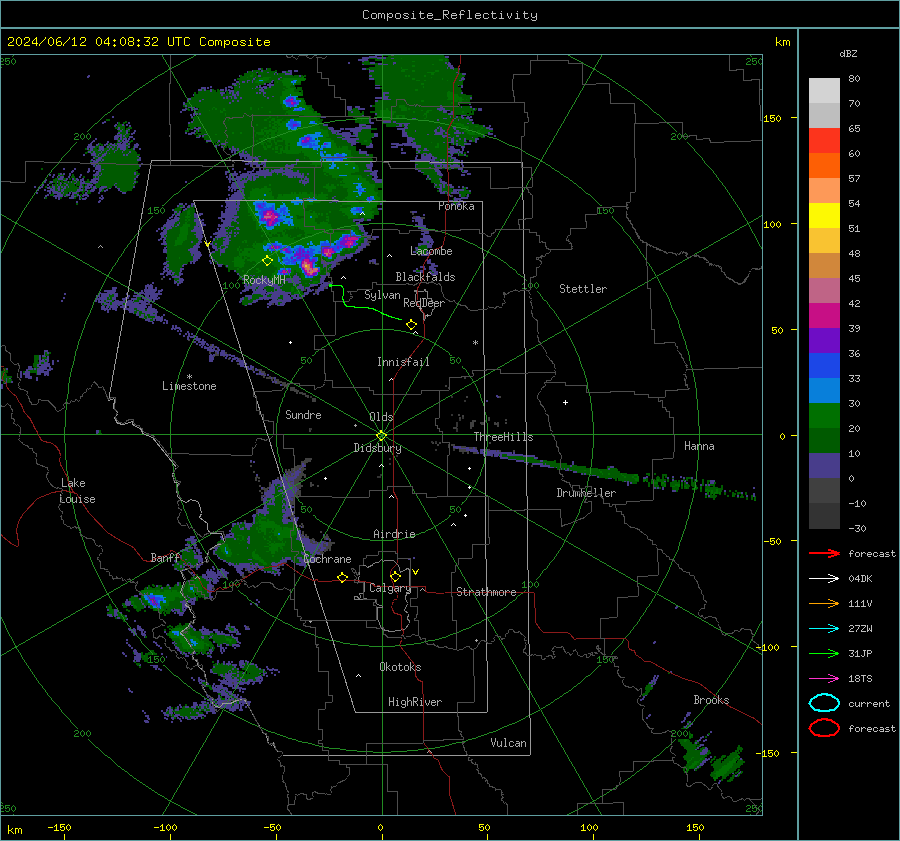Screen dimensions: 900x841
Task: Click the yellow diamond marker below RedDeer
Action: coord(412,325)
